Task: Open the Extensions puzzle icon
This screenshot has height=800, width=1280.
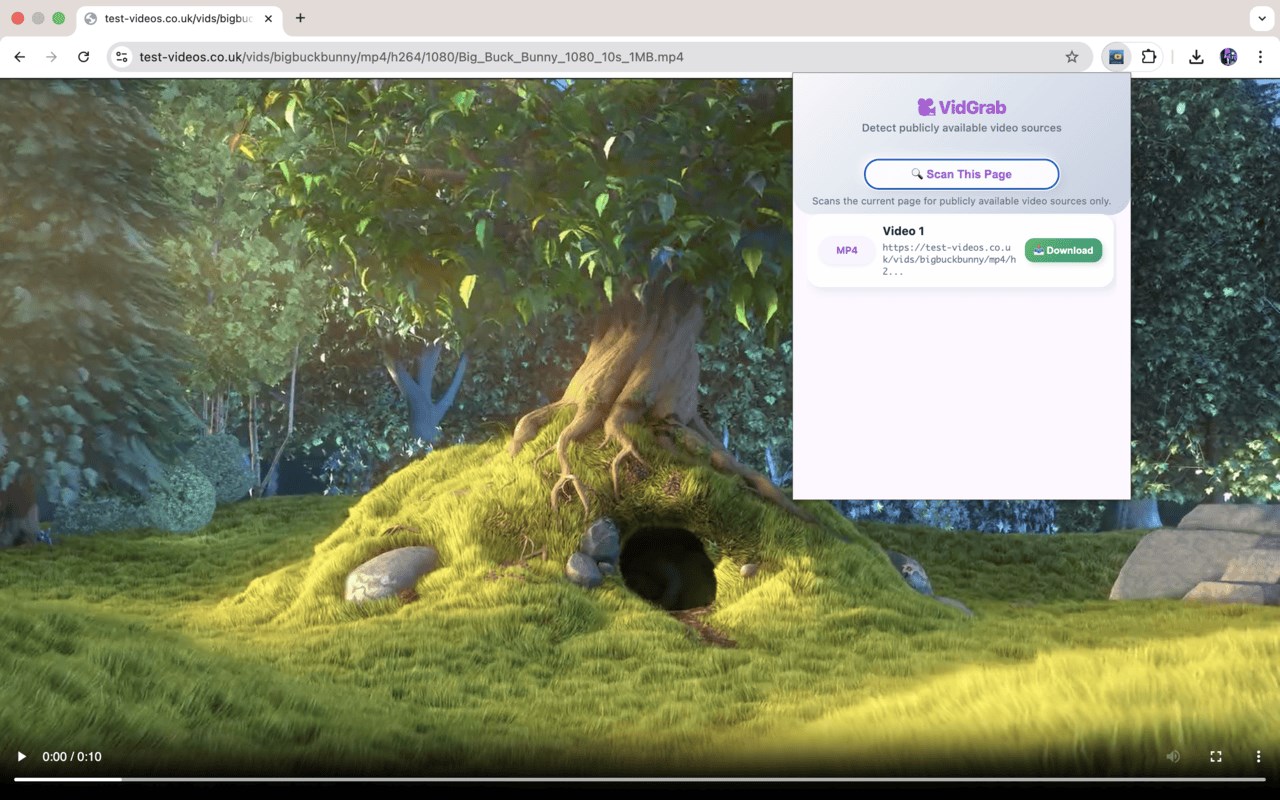Action: coord(1149,57)
